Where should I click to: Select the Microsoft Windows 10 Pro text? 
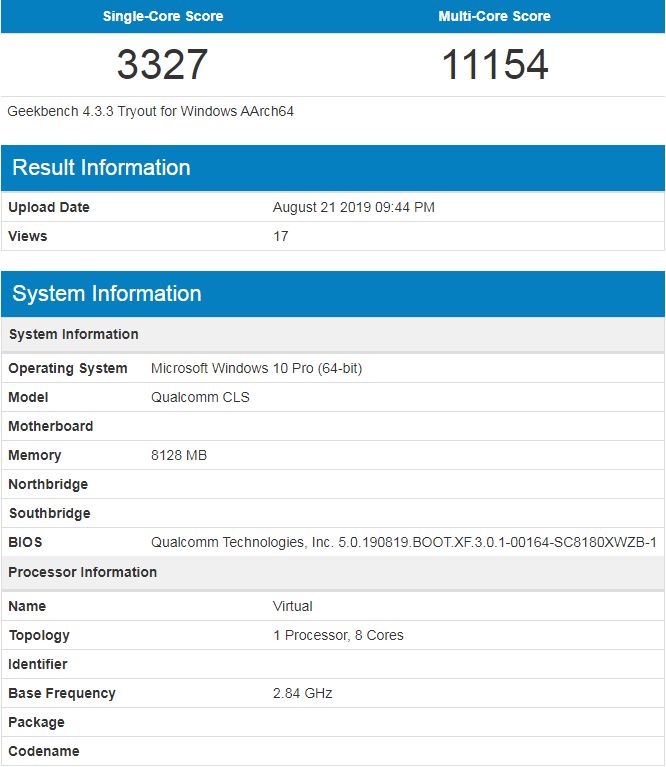pyautogui.click(x=256, y=368)
